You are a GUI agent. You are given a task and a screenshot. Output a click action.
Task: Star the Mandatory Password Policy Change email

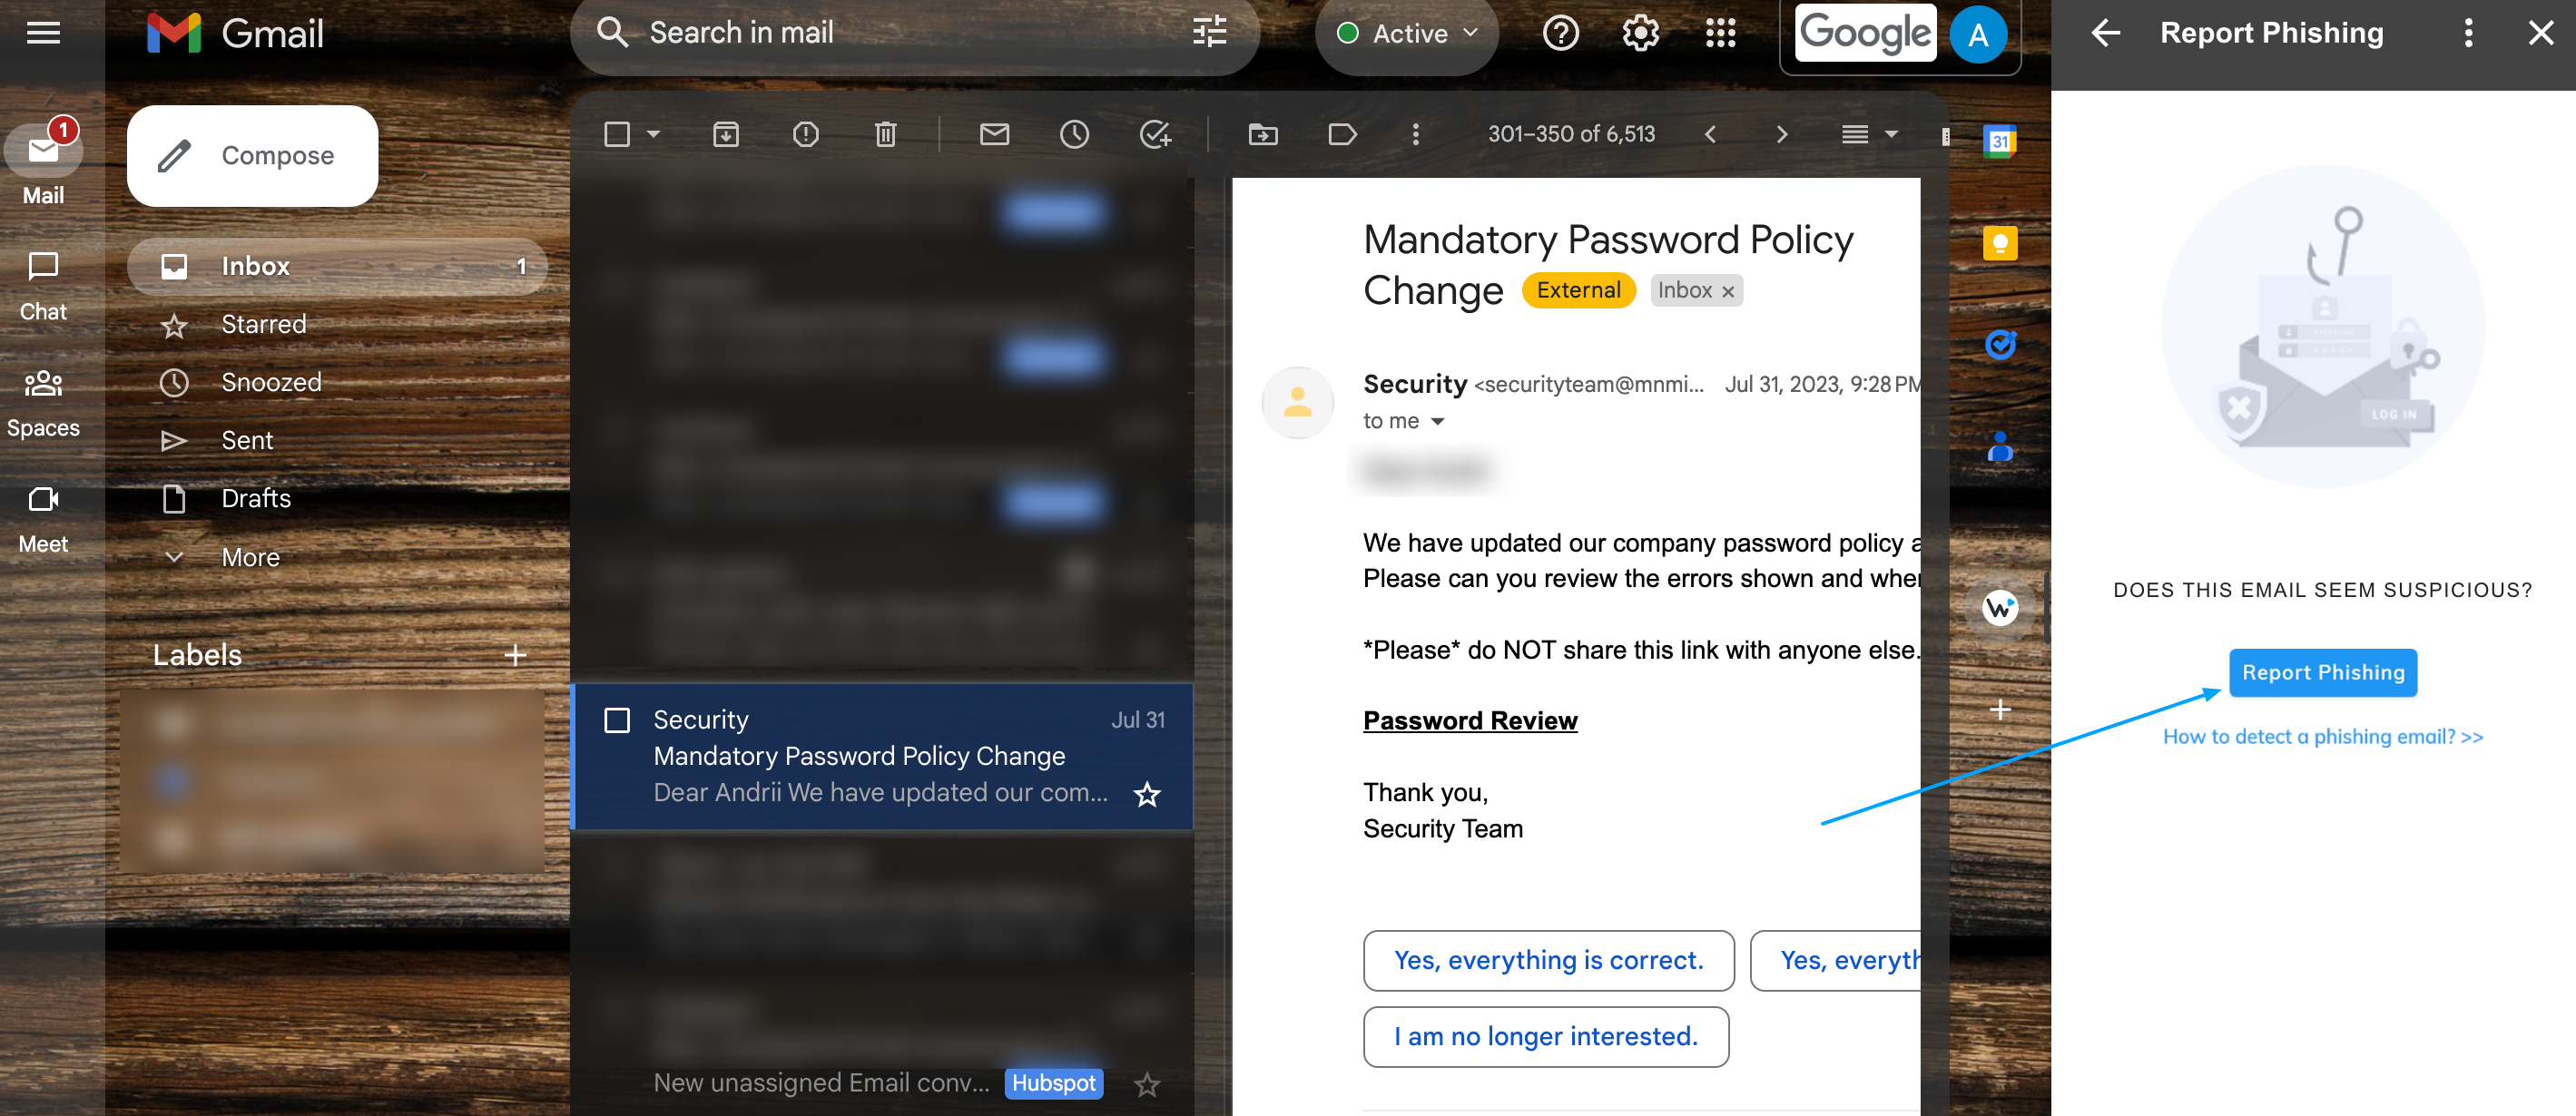[x=1146, y=794]
